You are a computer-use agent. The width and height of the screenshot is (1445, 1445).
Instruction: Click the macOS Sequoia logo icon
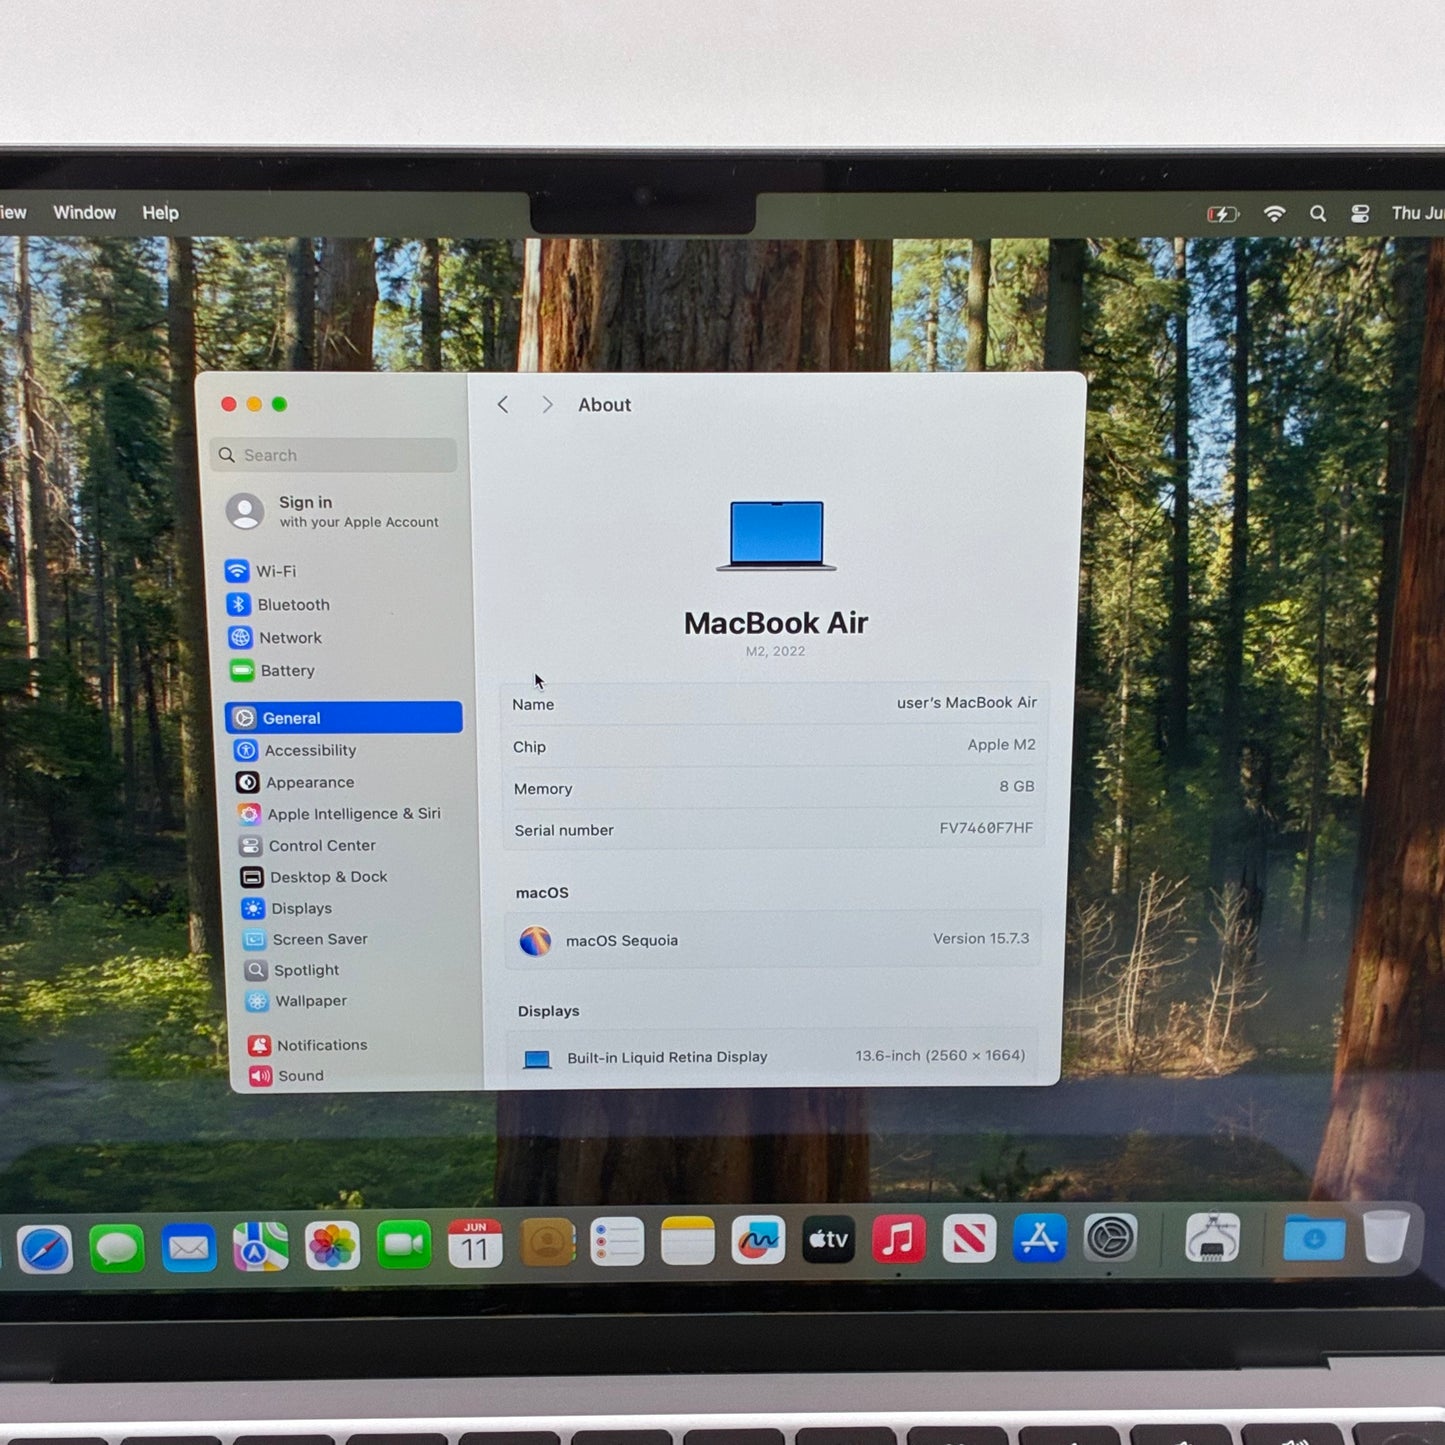tap(535, 941)
